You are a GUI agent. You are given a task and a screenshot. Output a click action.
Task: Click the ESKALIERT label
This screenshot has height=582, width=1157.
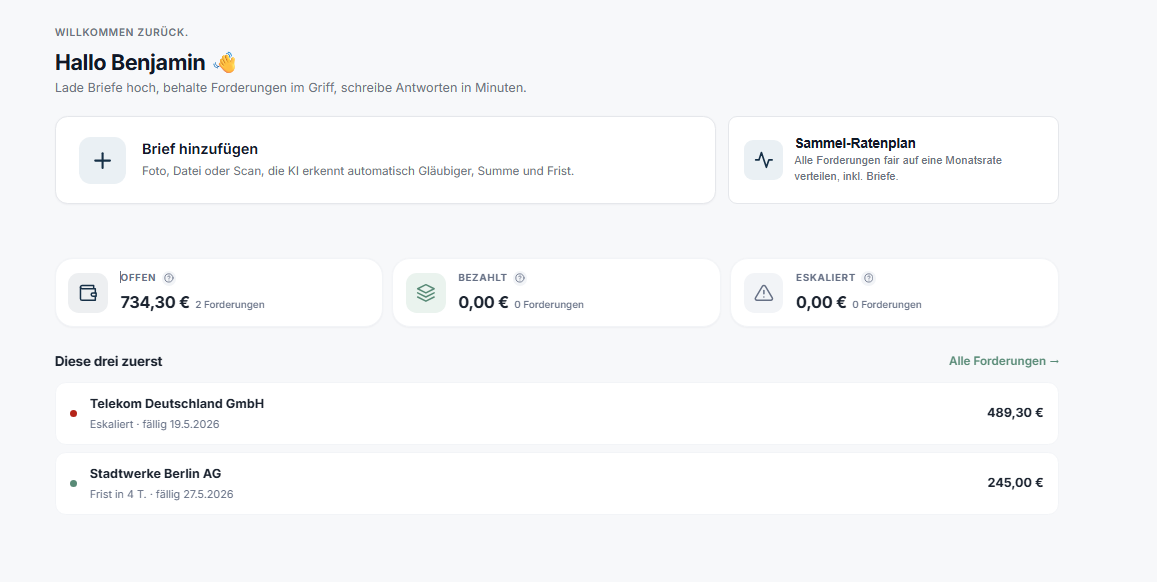pos(826,278)
